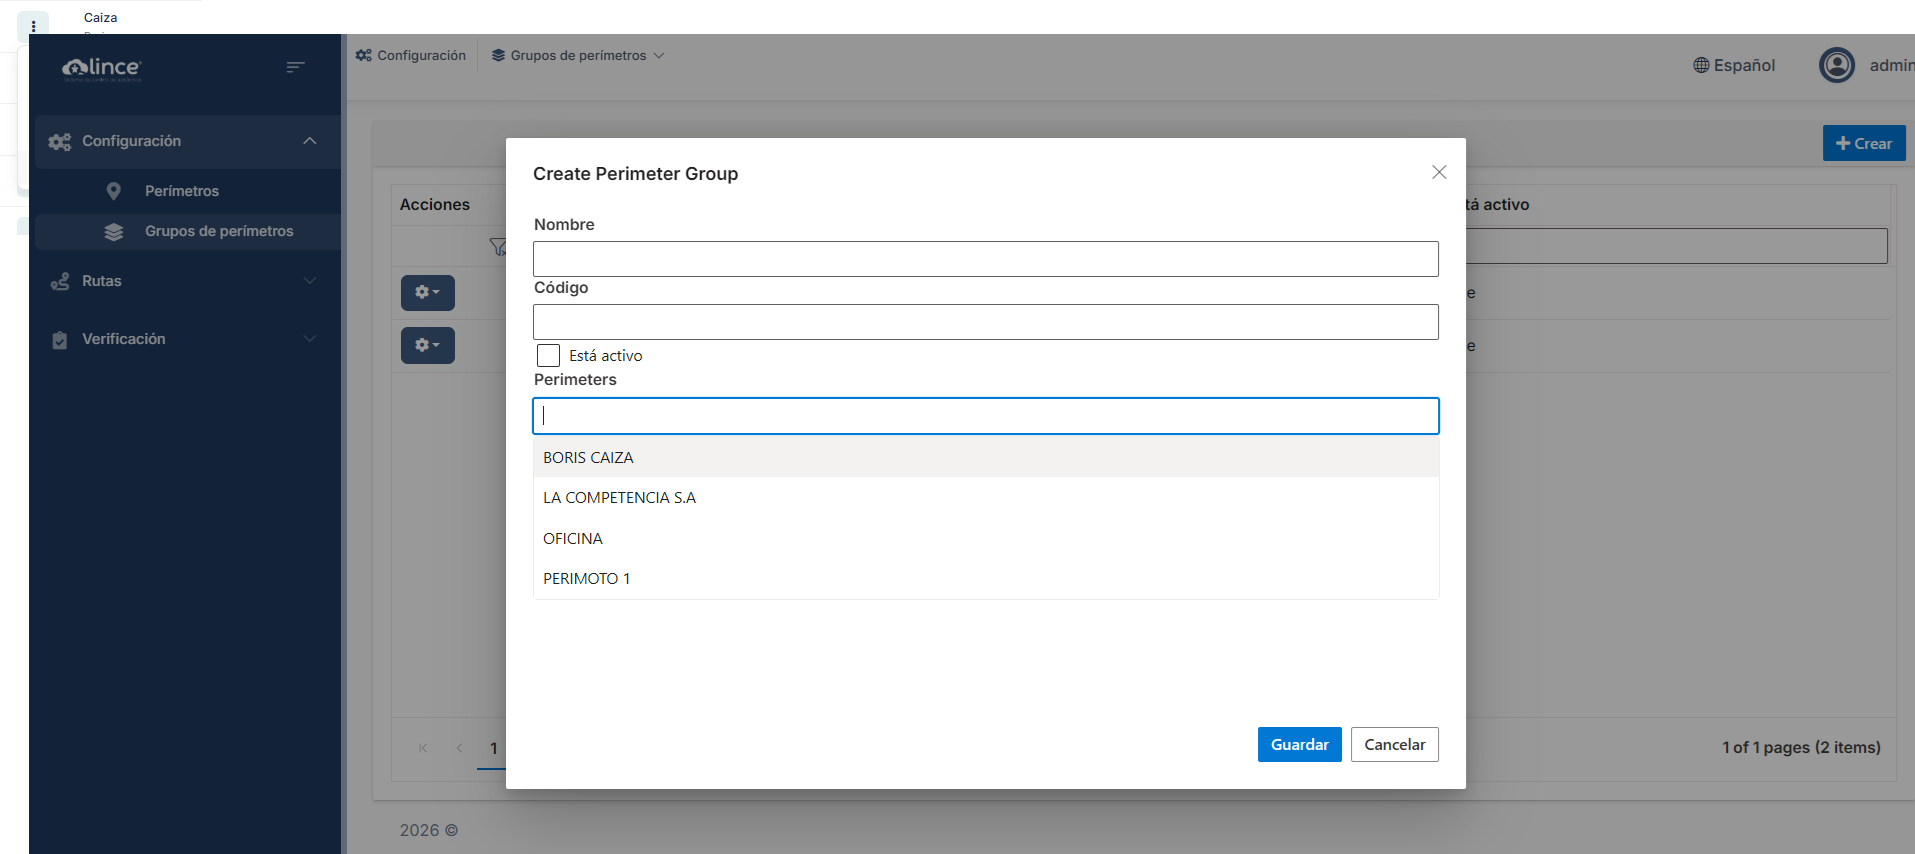Collapse the sidebar using the hamburger icon
This screenshot has width=1915, height=854.
tap(295, 67)
